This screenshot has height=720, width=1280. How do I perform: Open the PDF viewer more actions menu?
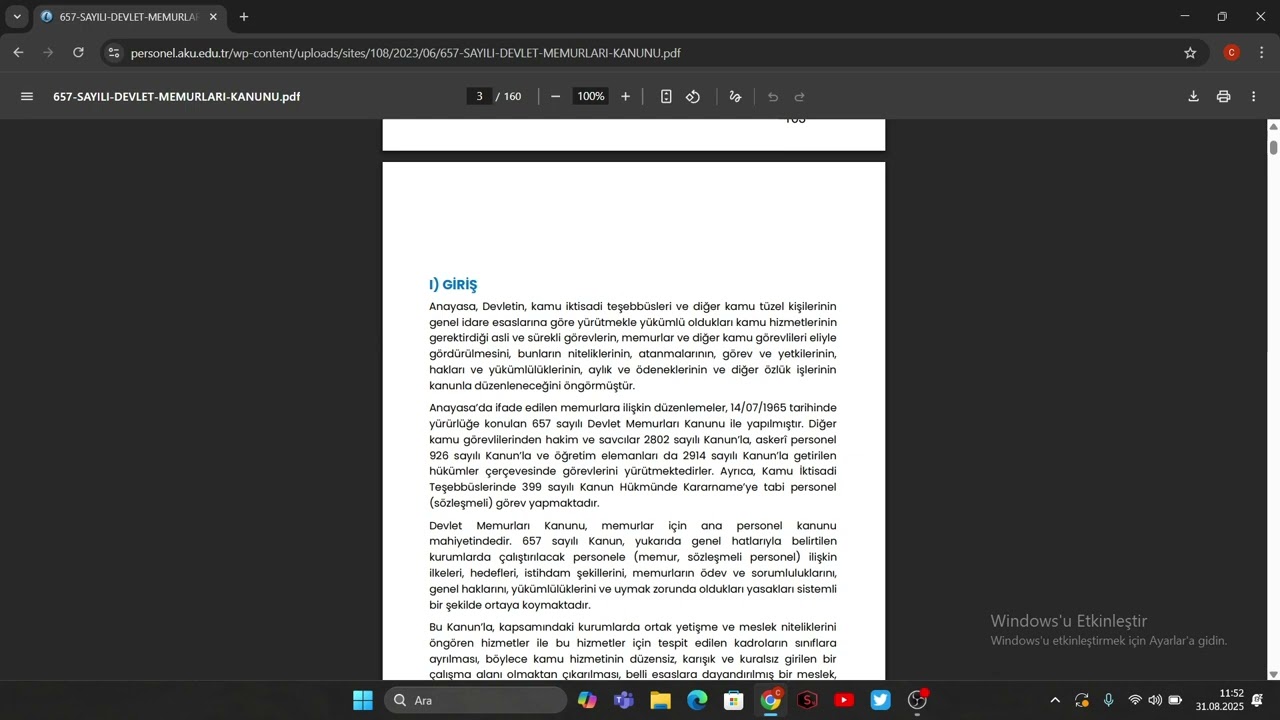coord(1253,97)
